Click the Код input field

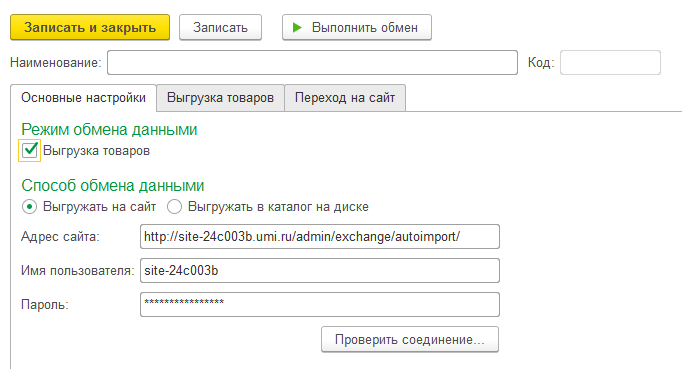point(610,63)
